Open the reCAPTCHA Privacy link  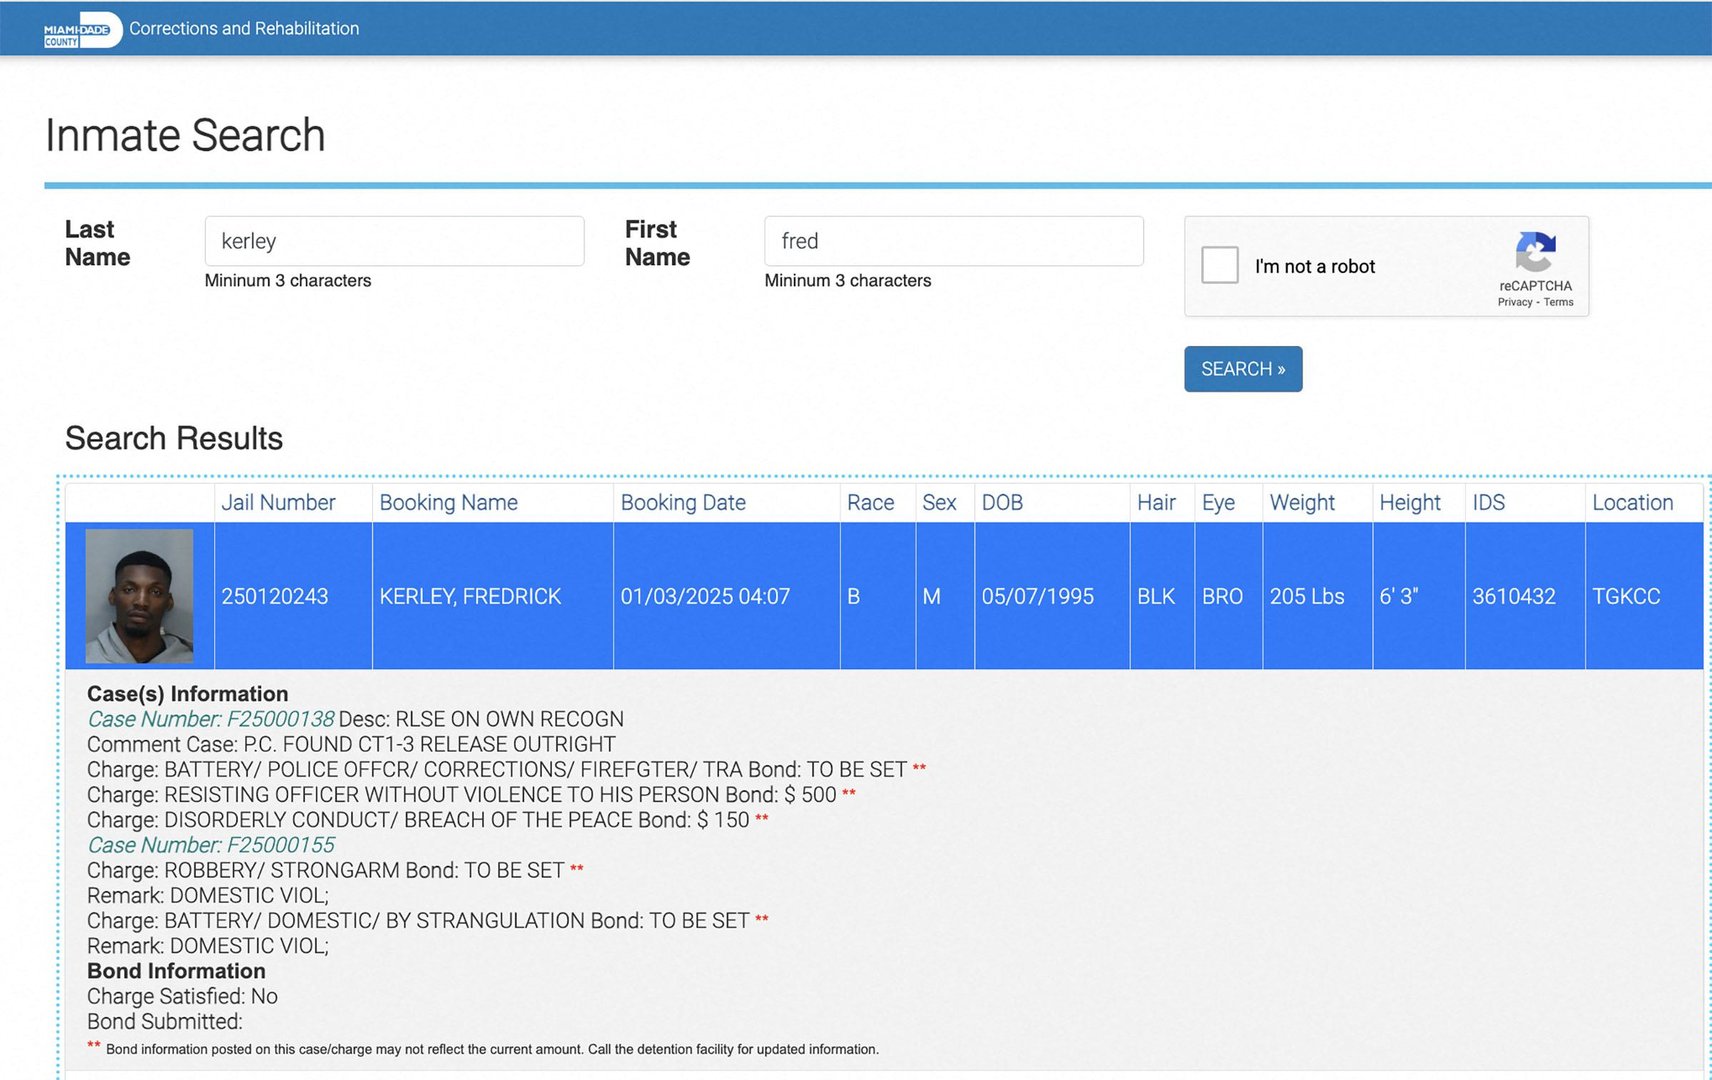pyautogui.click(x=1515, y=302)
